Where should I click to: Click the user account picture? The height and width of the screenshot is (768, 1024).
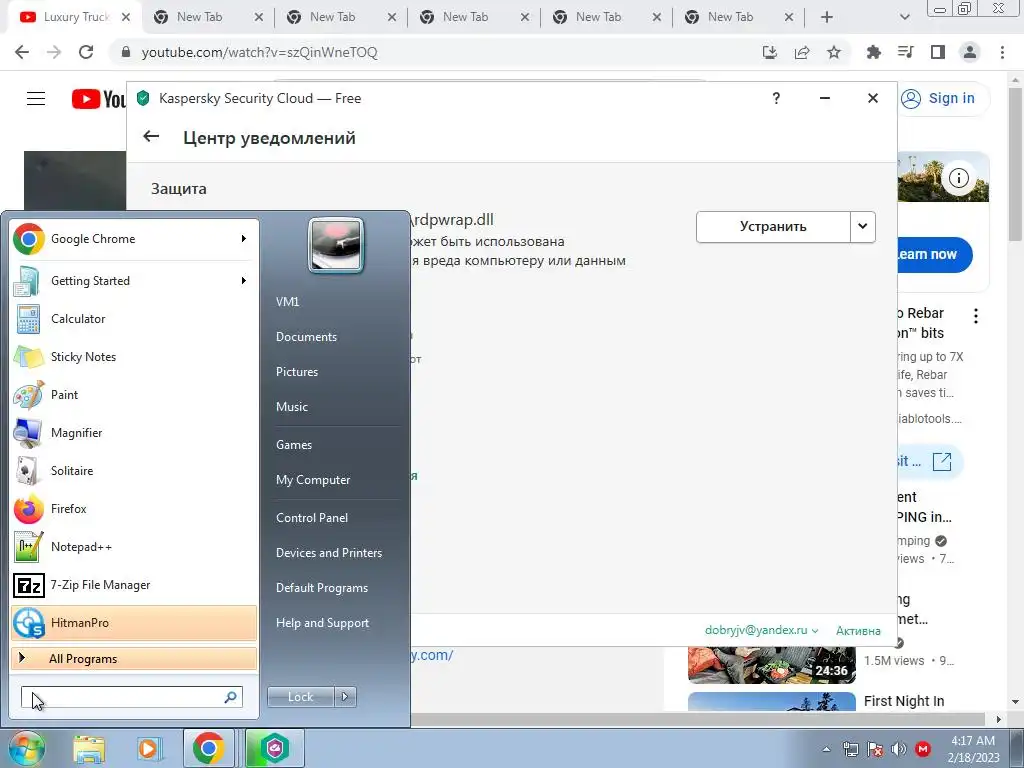point(336,245)
